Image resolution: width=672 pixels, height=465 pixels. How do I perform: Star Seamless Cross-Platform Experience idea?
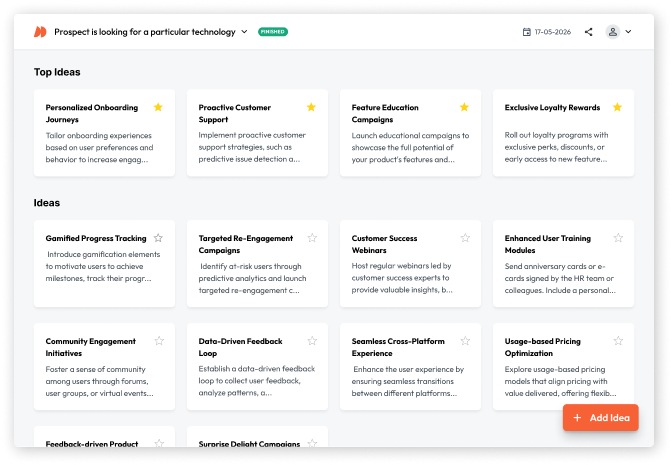465,341
